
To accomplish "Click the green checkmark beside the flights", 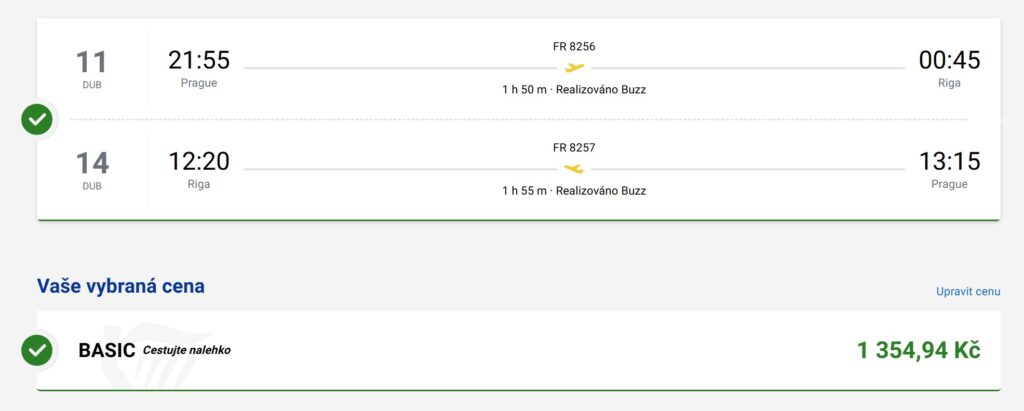I will (37, 120).
